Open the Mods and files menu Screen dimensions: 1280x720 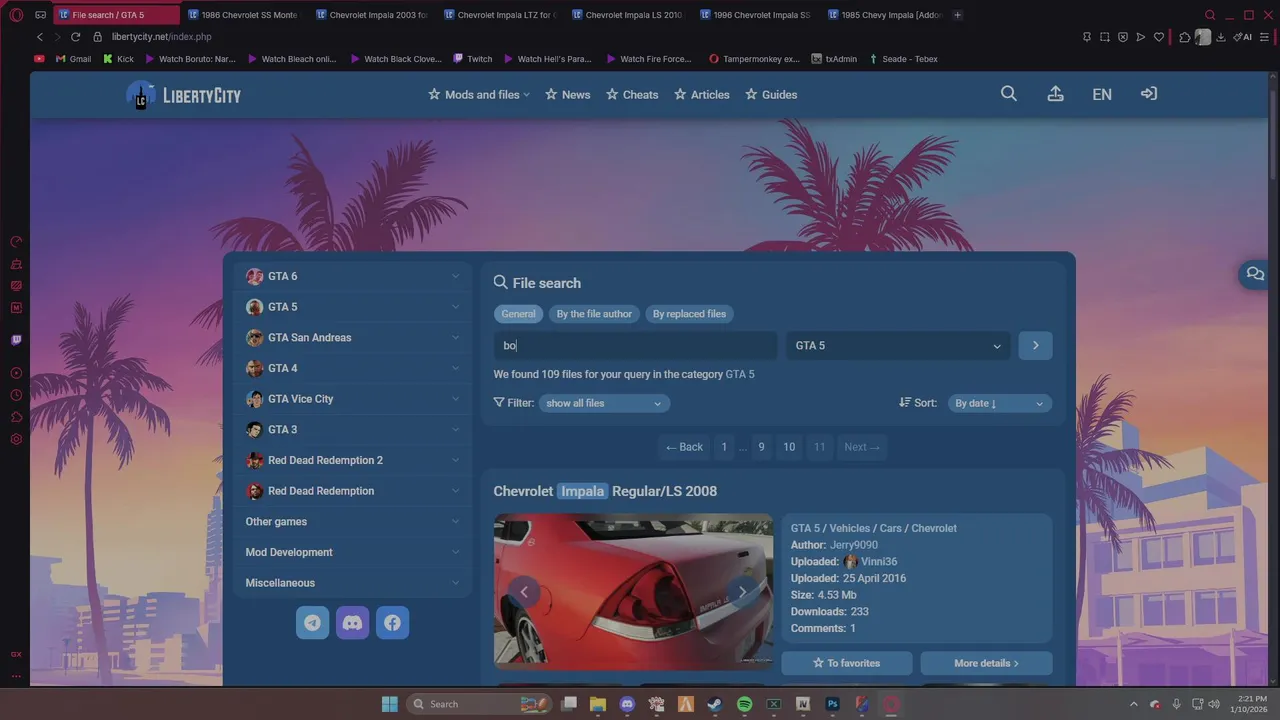click(479, 95)
